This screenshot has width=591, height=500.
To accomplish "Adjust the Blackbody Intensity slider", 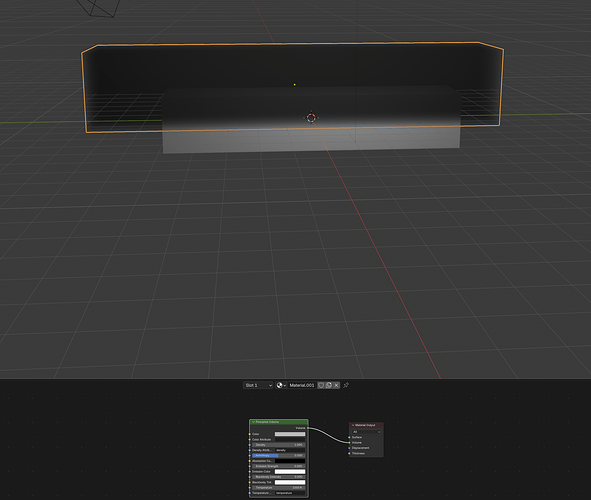I will 279,477.
